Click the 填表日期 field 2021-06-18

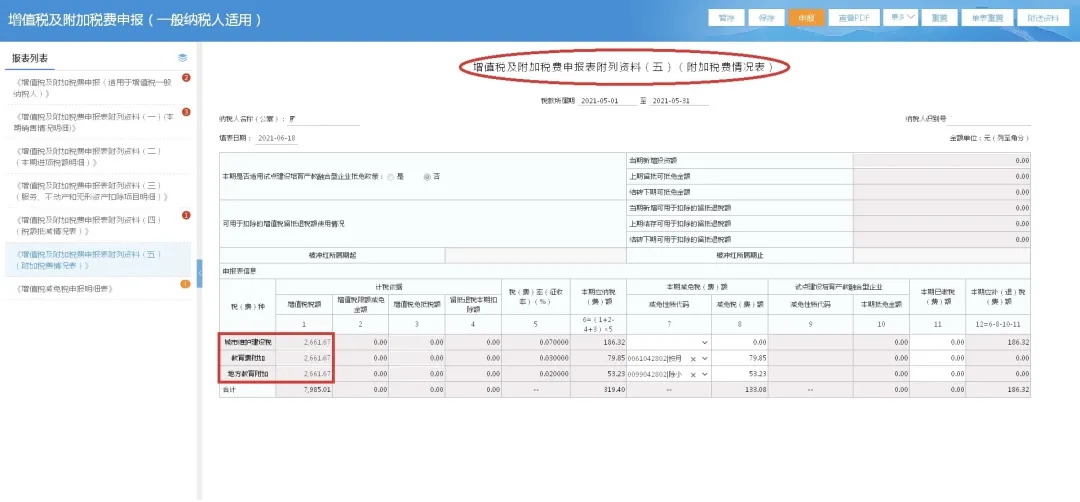[x=276, y=138]
